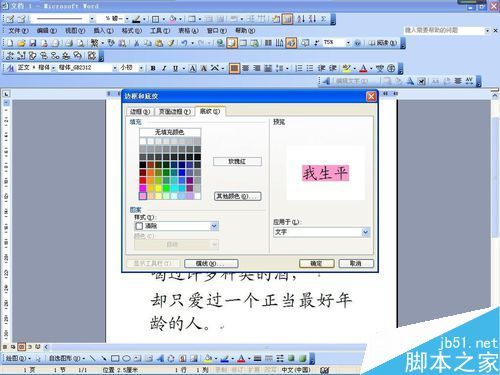Open the 帮助 Help menu
This screenshot has width=500, height=375.
pos(245,31)
